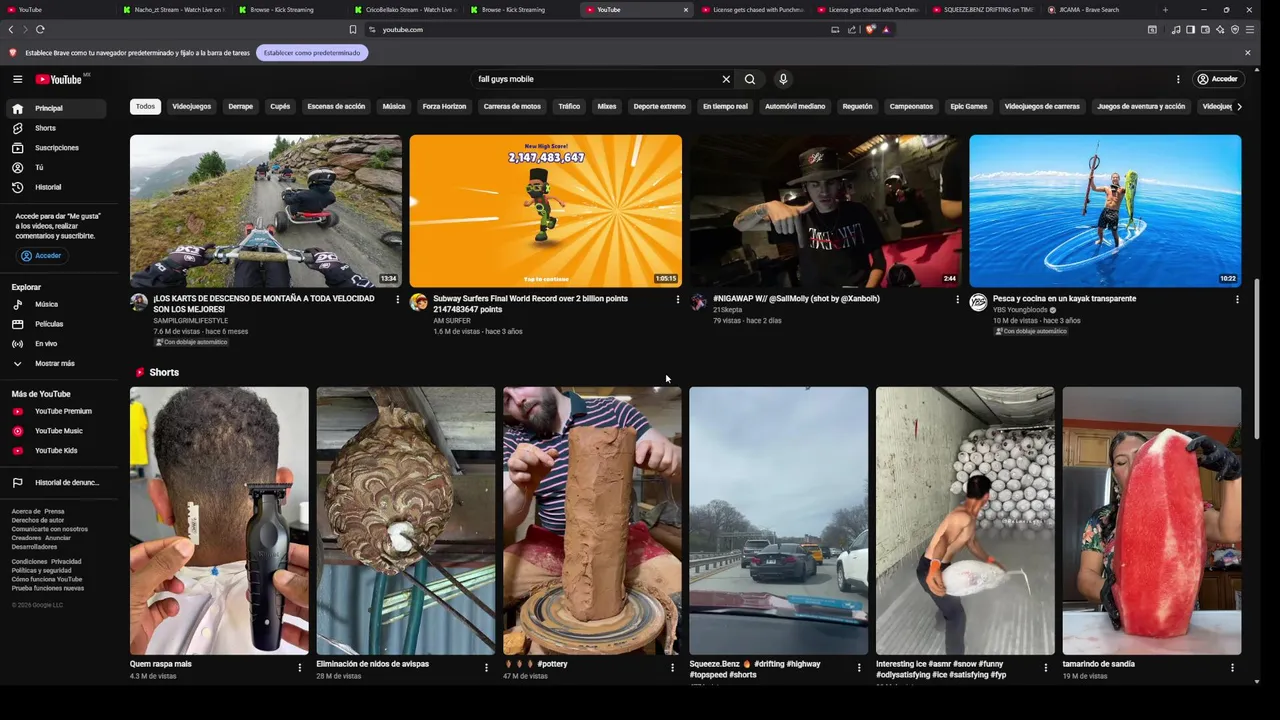The width and height of the screenshot is (1280, 720).
Task: Switch to Nacho_zt Stream Kick tab
Action: coord(175,10)
